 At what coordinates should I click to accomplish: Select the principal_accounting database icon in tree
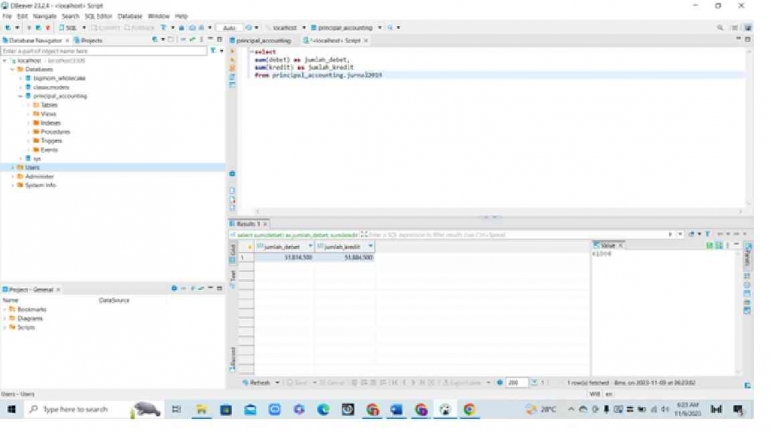tap(28, 96)
